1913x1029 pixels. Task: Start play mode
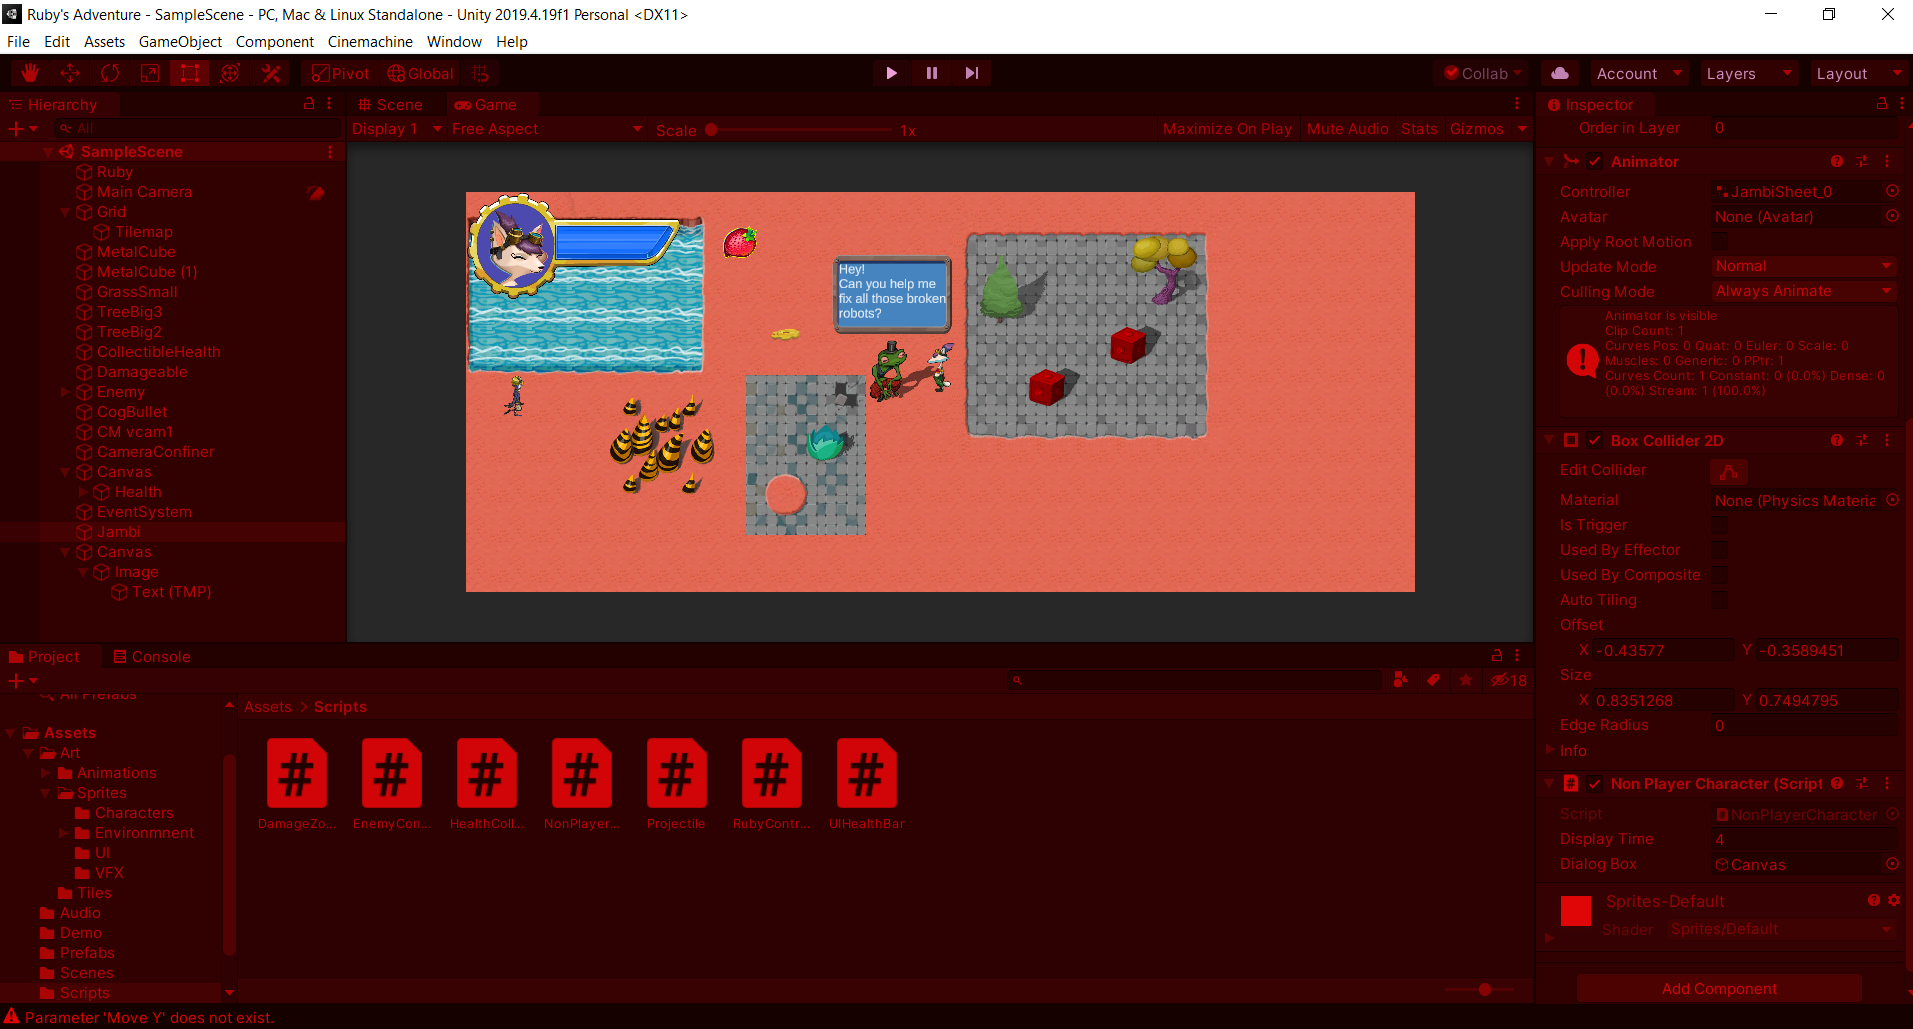click(x=891, y=73)
